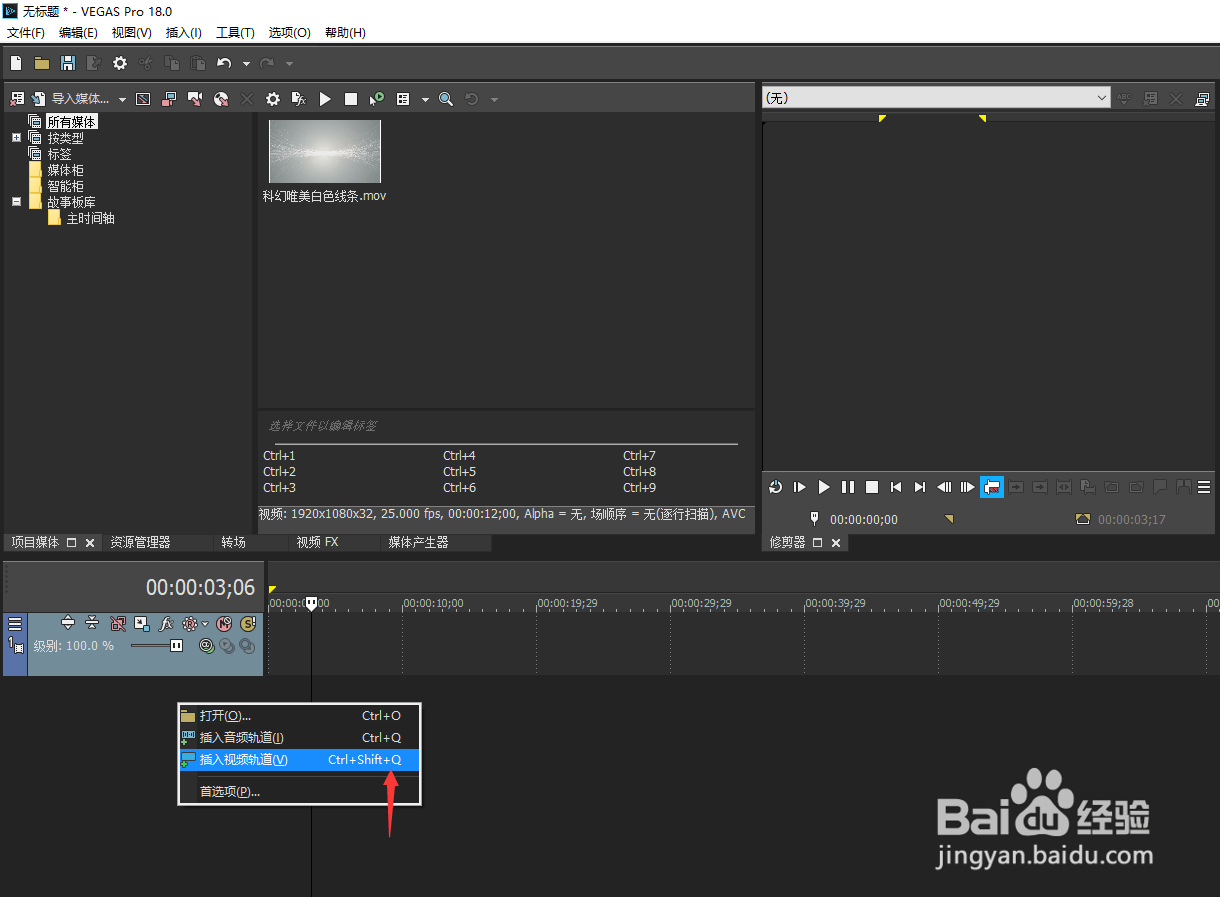
Task: Stop media preview in the Project Media toolbar
Action: (x=351, y=99)
